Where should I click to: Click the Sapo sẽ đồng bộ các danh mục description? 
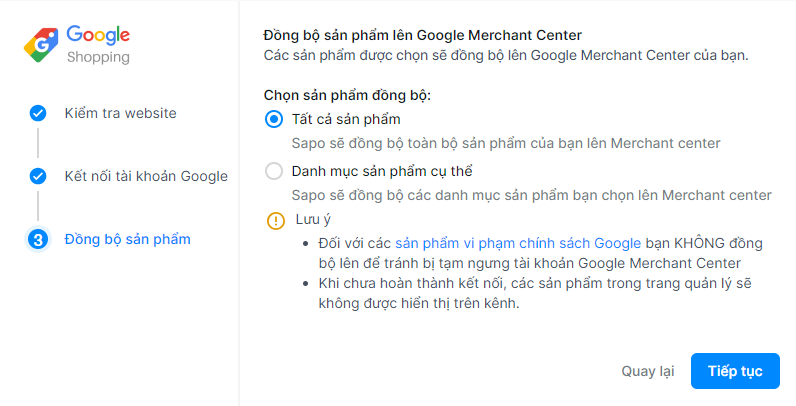(532, 195)
